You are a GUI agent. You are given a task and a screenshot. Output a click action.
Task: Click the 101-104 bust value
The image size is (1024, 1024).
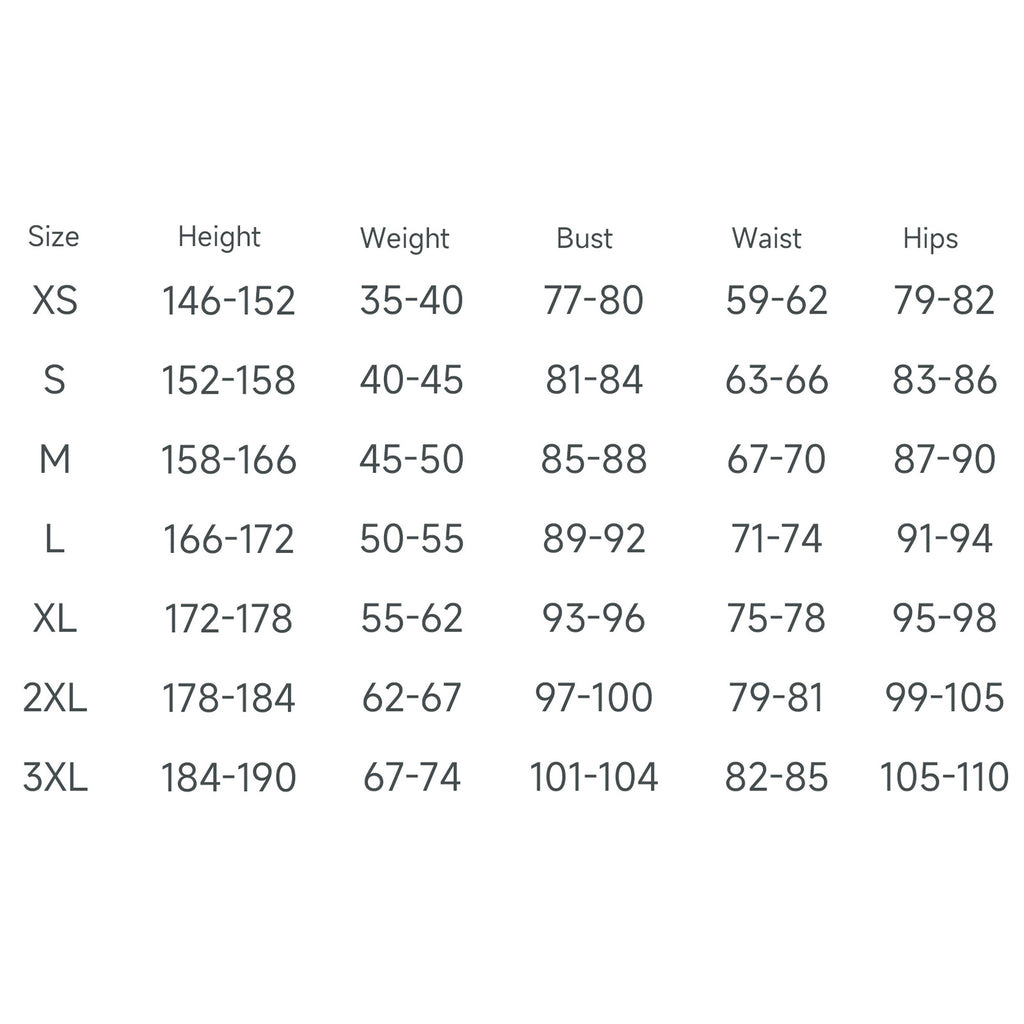click(594, 777)
